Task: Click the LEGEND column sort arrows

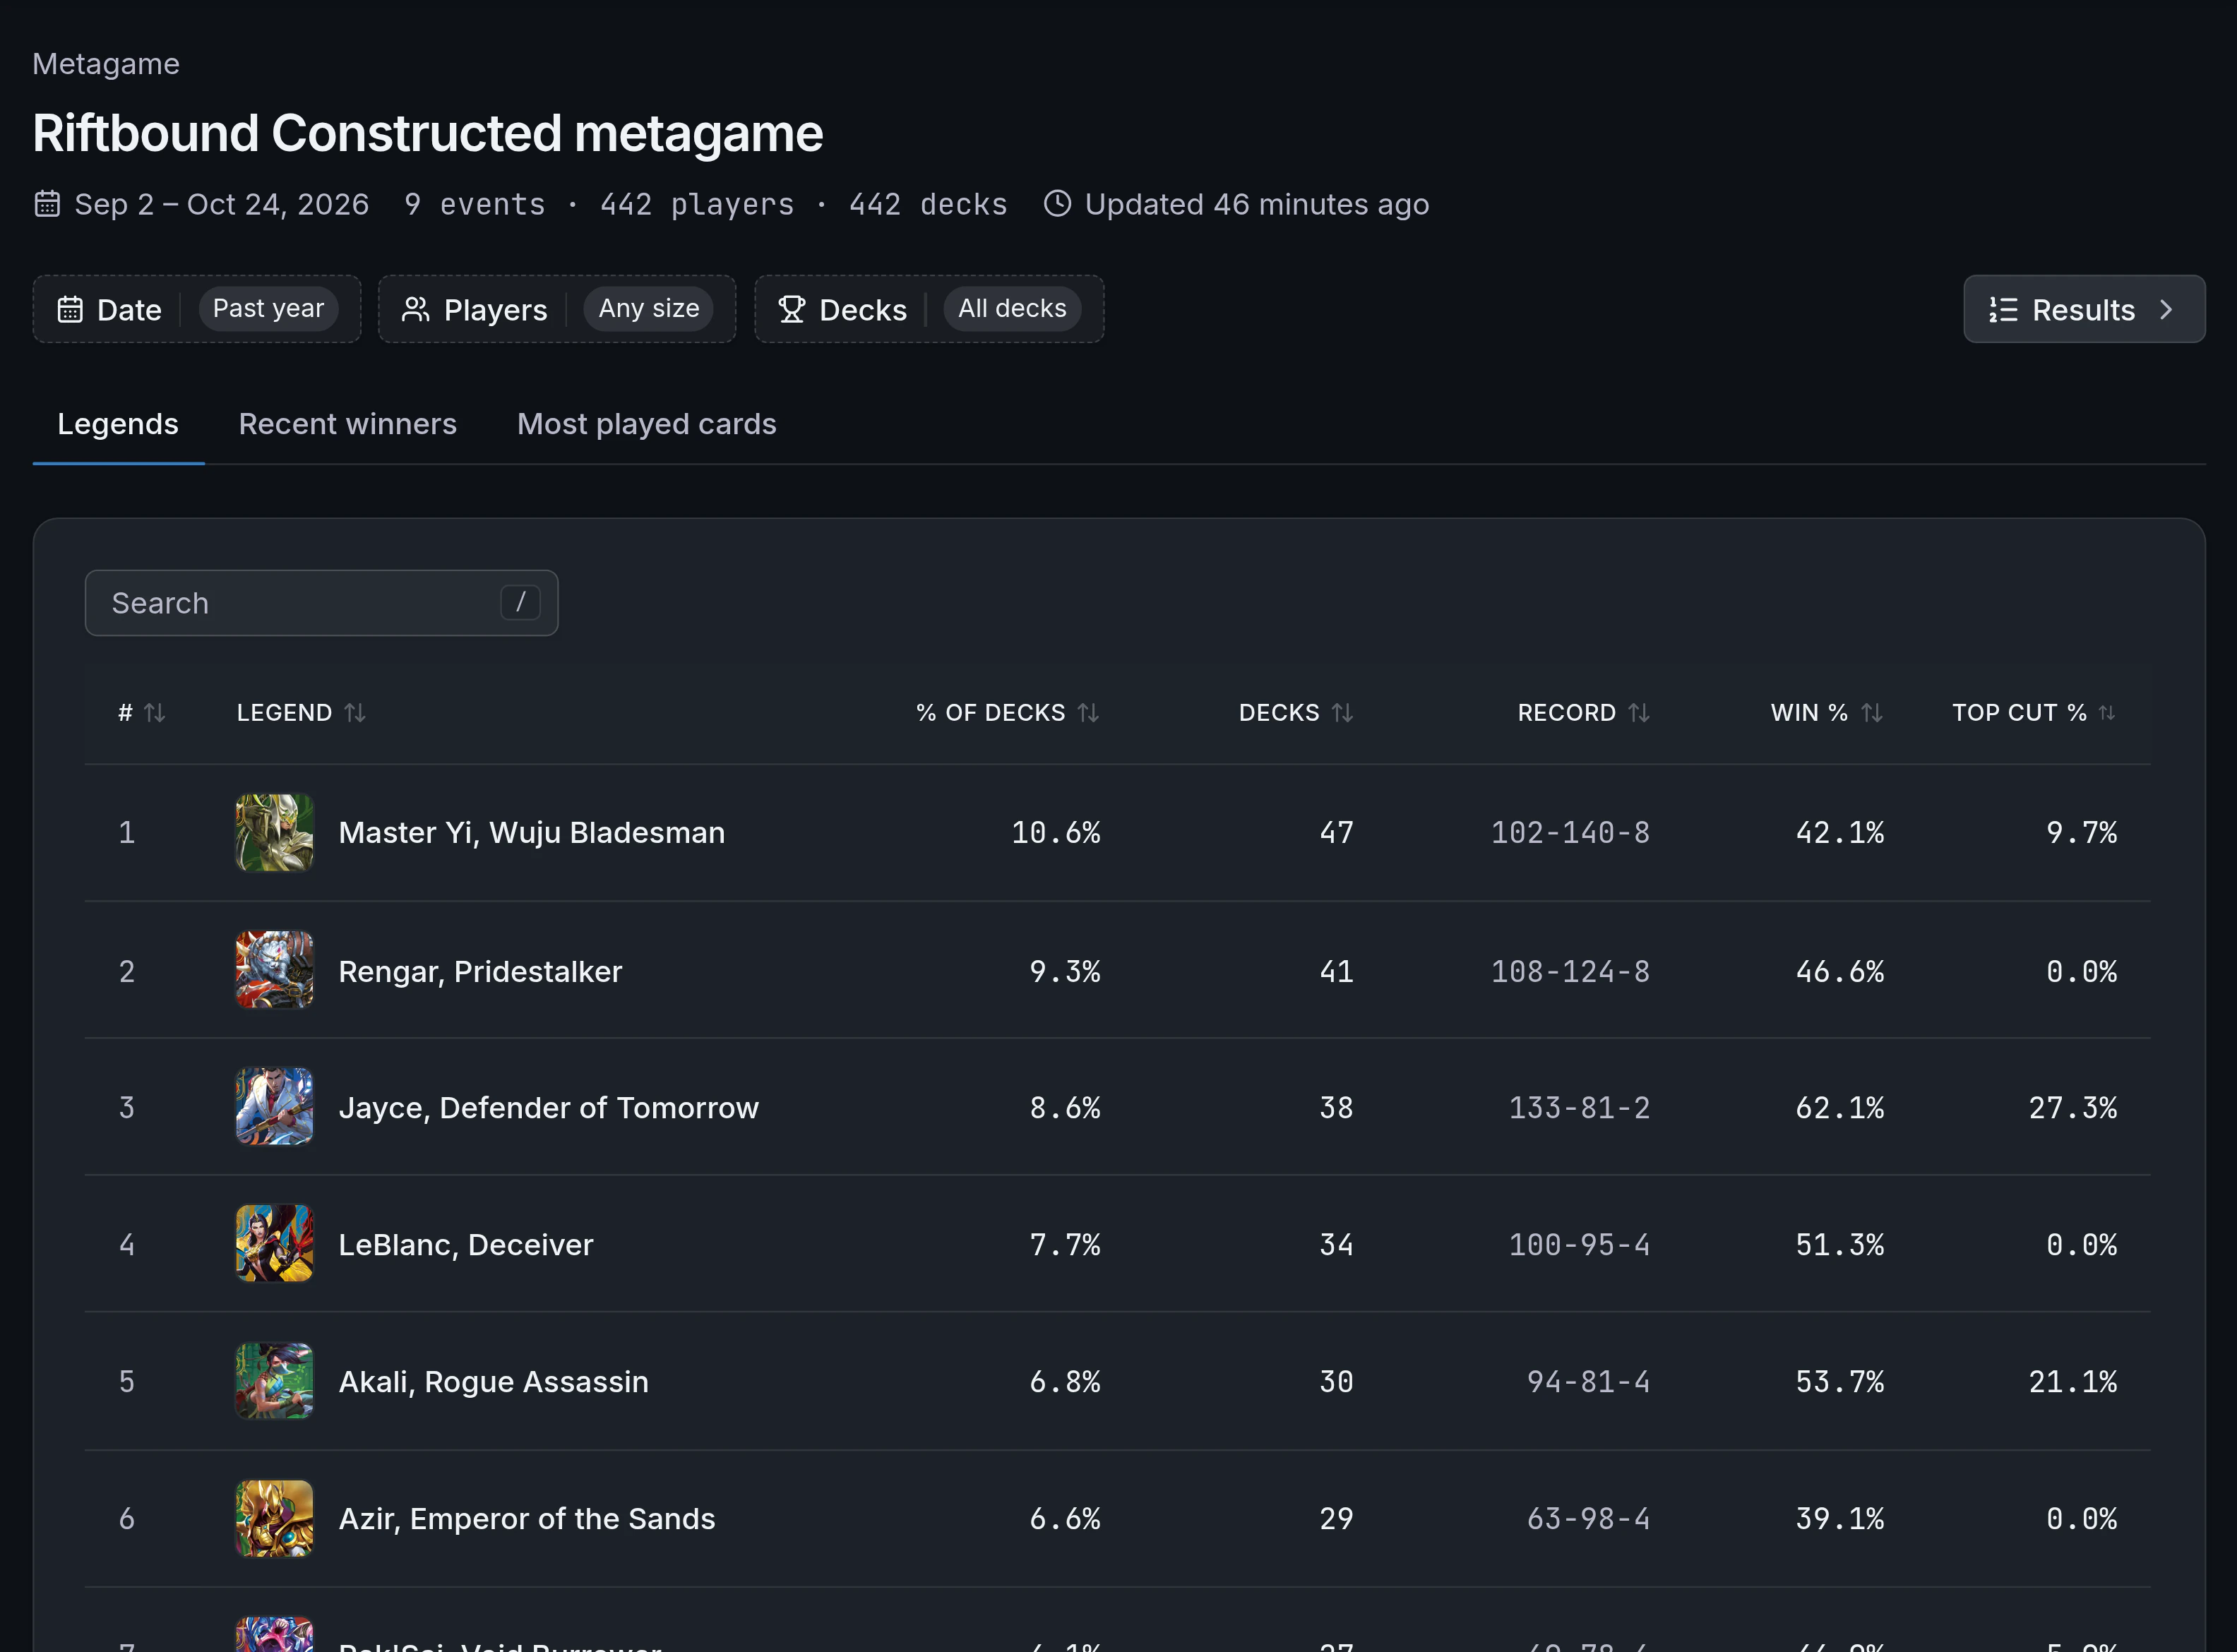Action: tap(355, 713)
